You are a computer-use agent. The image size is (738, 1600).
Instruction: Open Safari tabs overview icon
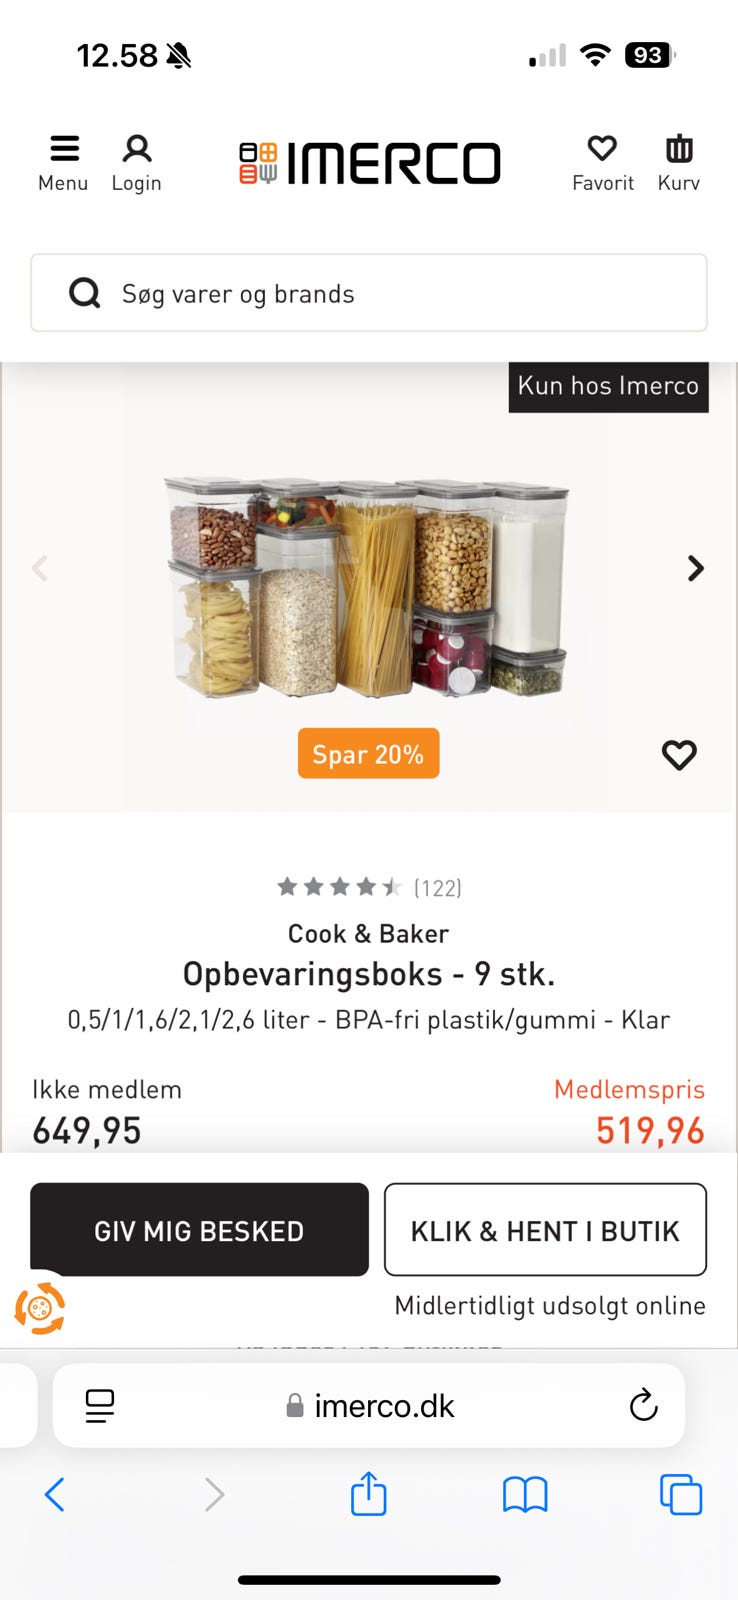point(681,1495)
